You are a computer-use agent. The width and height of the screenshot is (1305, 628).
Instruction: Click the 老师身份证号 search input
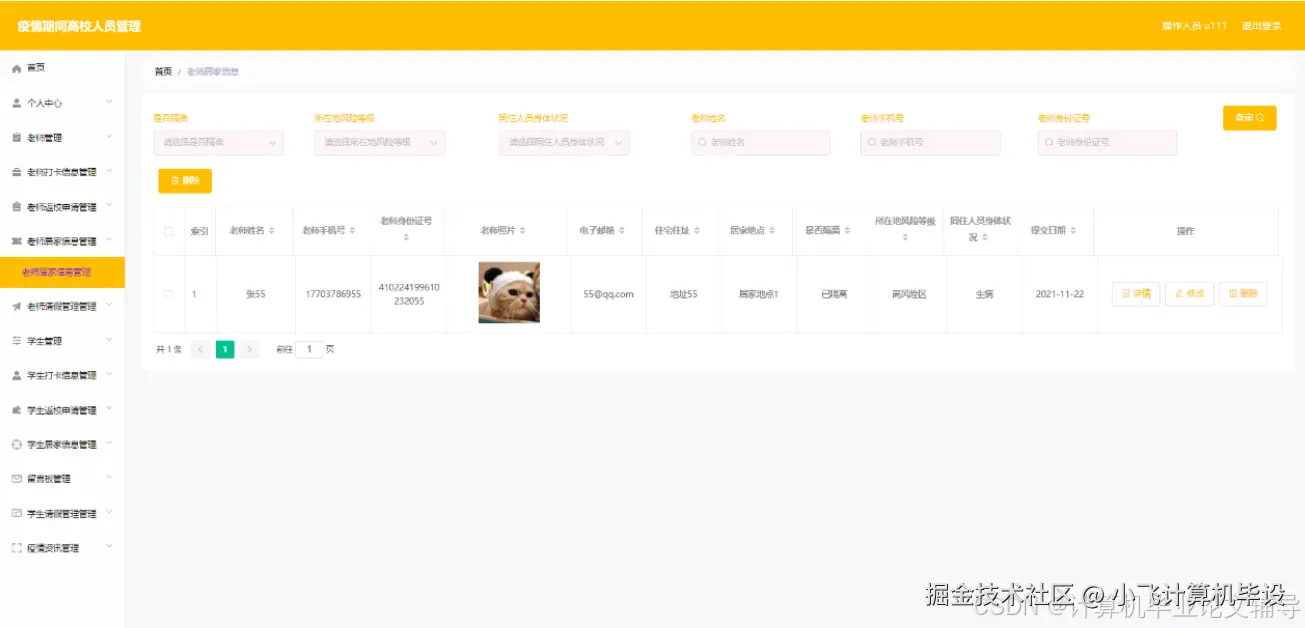tap(1107, 143)
